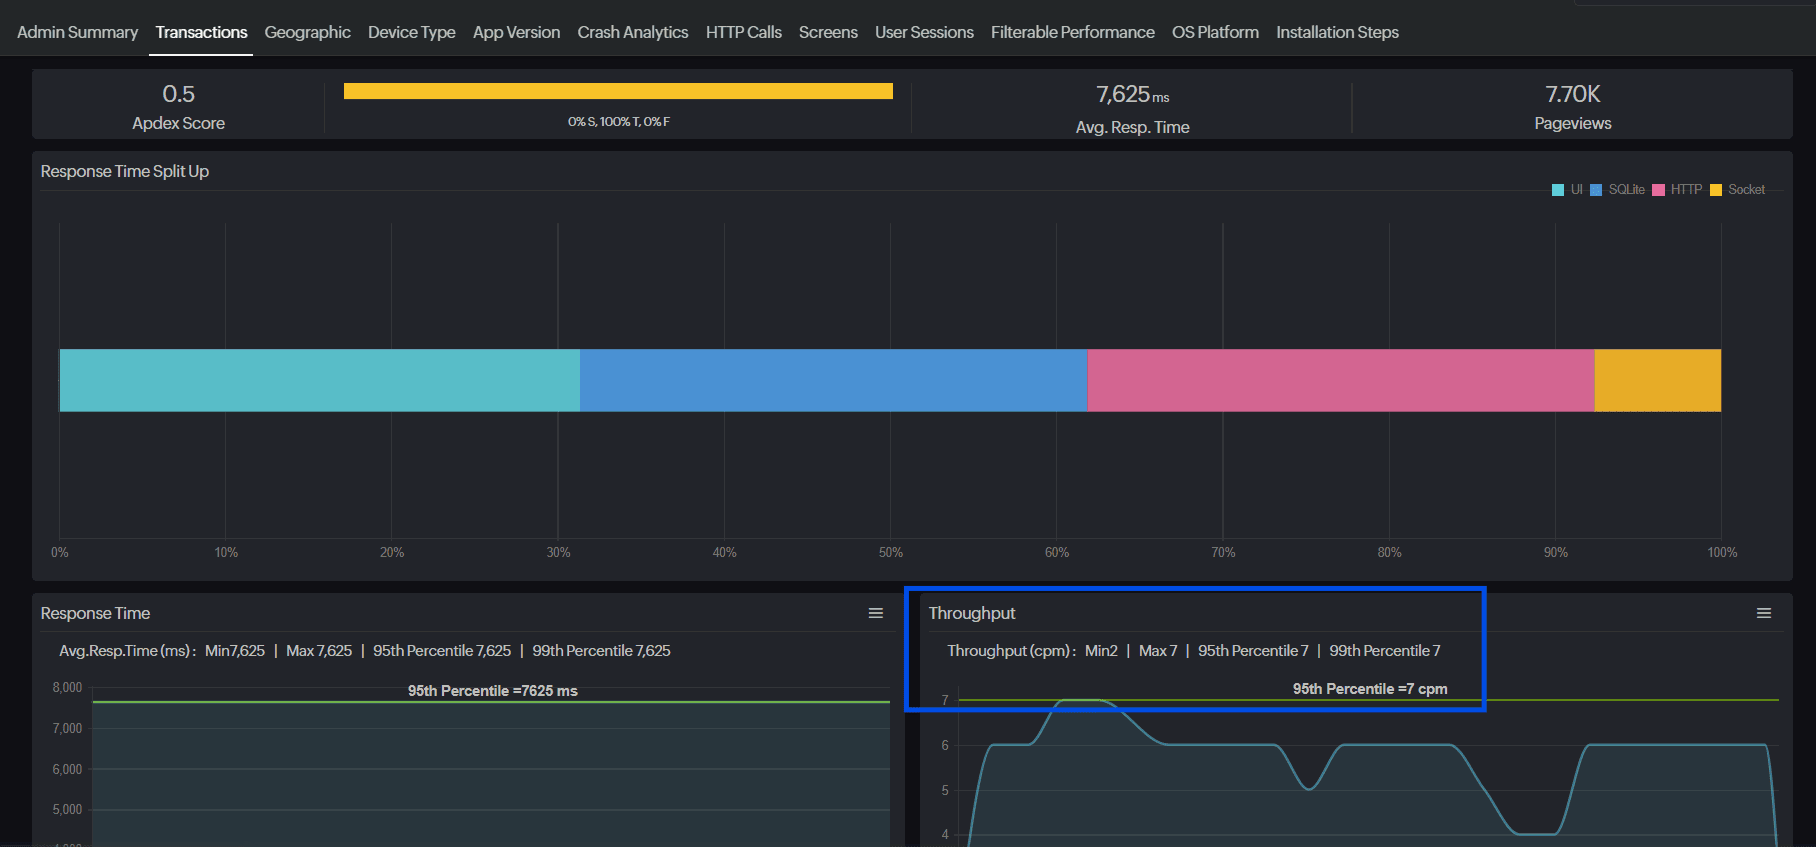Click the Throughput panel title

pyautogui.click(x=971, y=614)
